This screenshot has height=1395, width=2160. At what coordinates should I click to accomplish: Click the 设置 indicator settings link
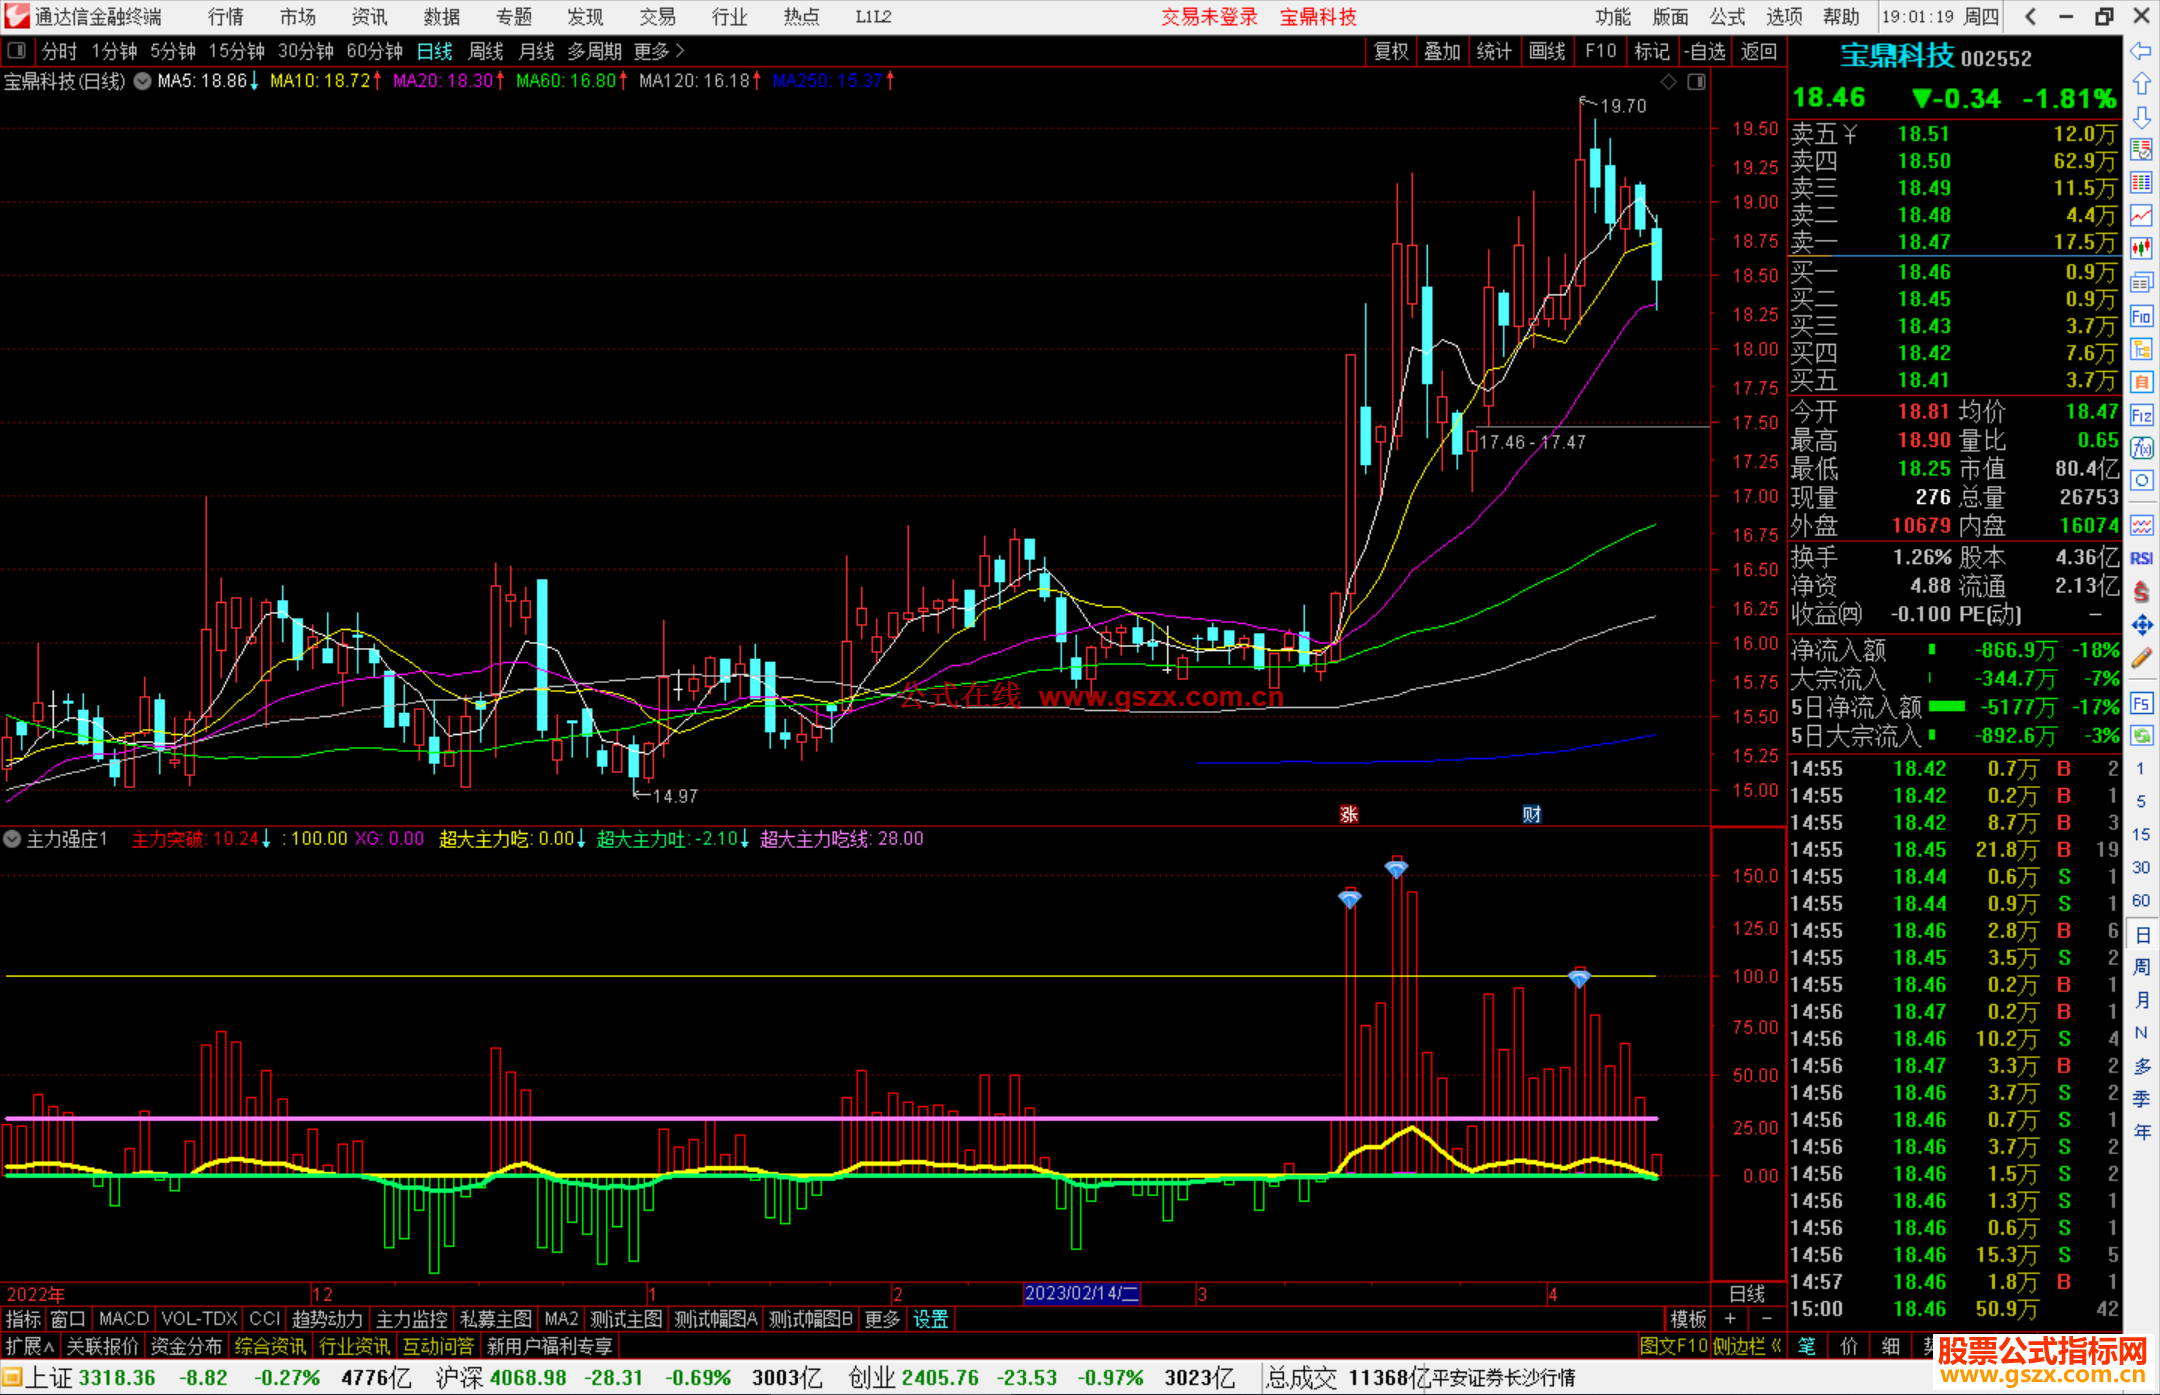930,1319
